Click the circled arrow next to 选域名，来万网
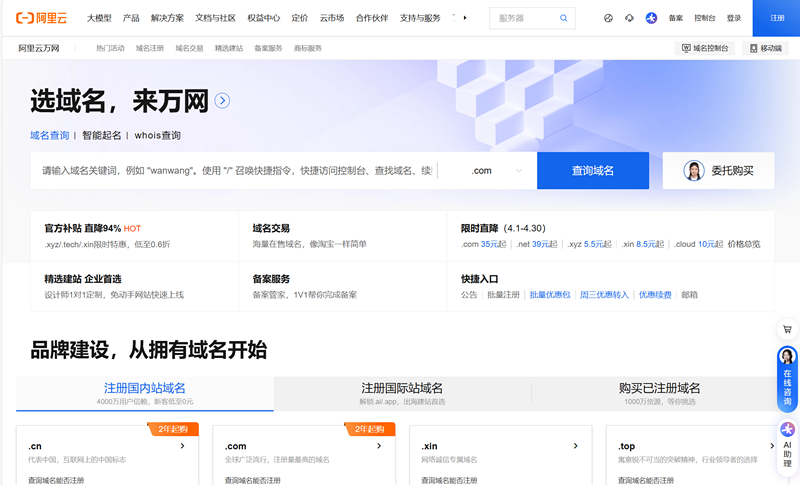800x485 pixels. click(222, 100)
